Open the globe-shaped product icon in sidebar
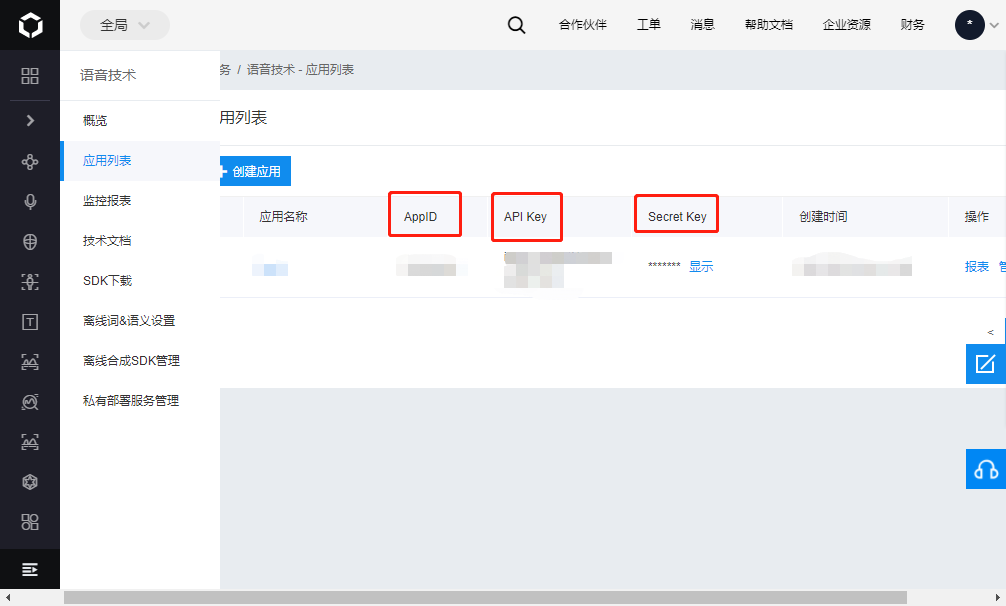 point(30,241)
